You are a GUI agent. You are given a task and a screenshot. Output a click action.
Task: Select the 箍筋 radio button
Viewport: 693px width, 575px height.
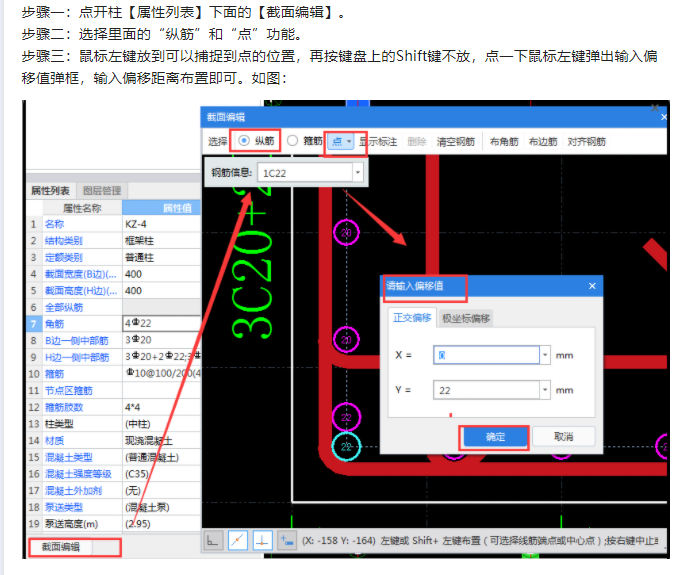coord(292,141)
